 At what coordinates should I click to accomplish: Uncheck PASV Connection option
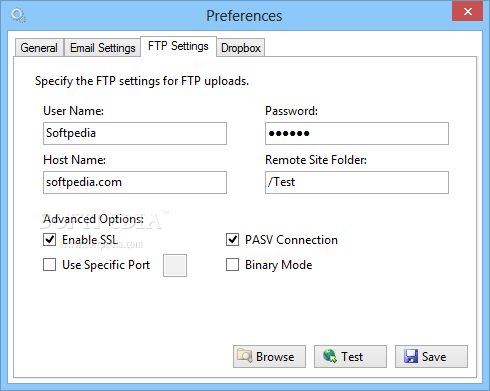pos(232,240)
